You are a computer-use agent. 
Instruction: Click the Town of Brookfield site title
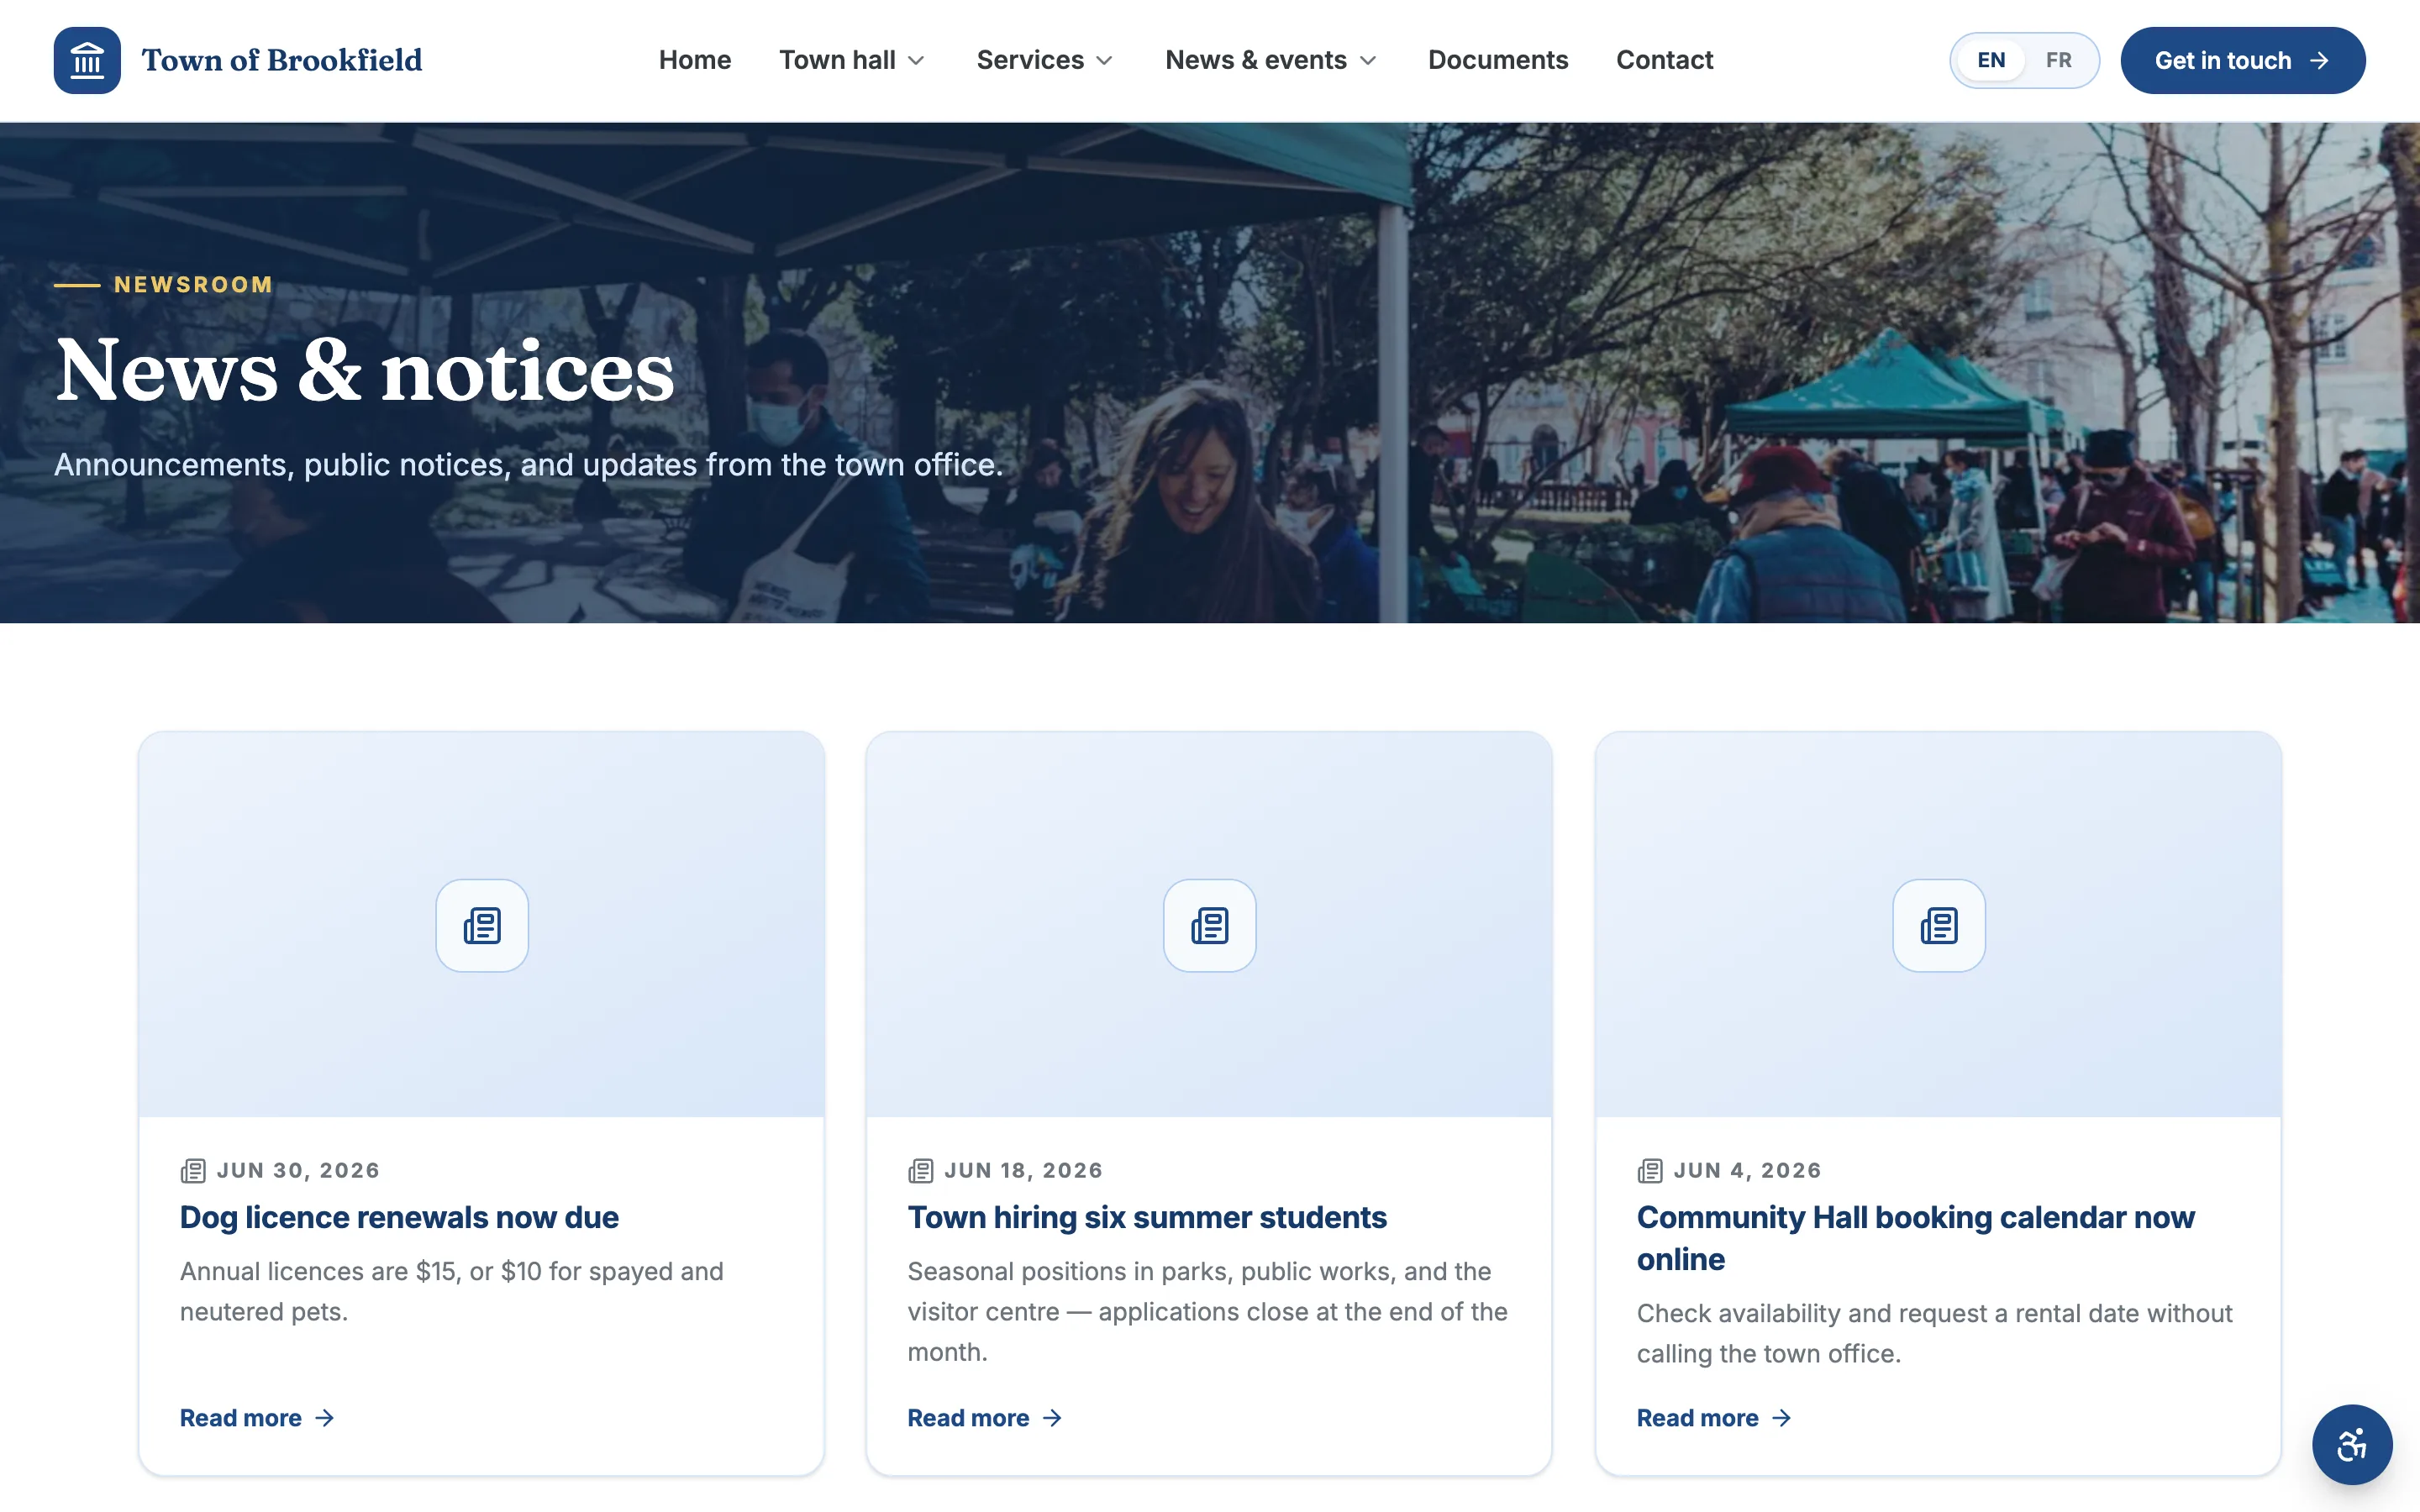[x=282, y=60]
